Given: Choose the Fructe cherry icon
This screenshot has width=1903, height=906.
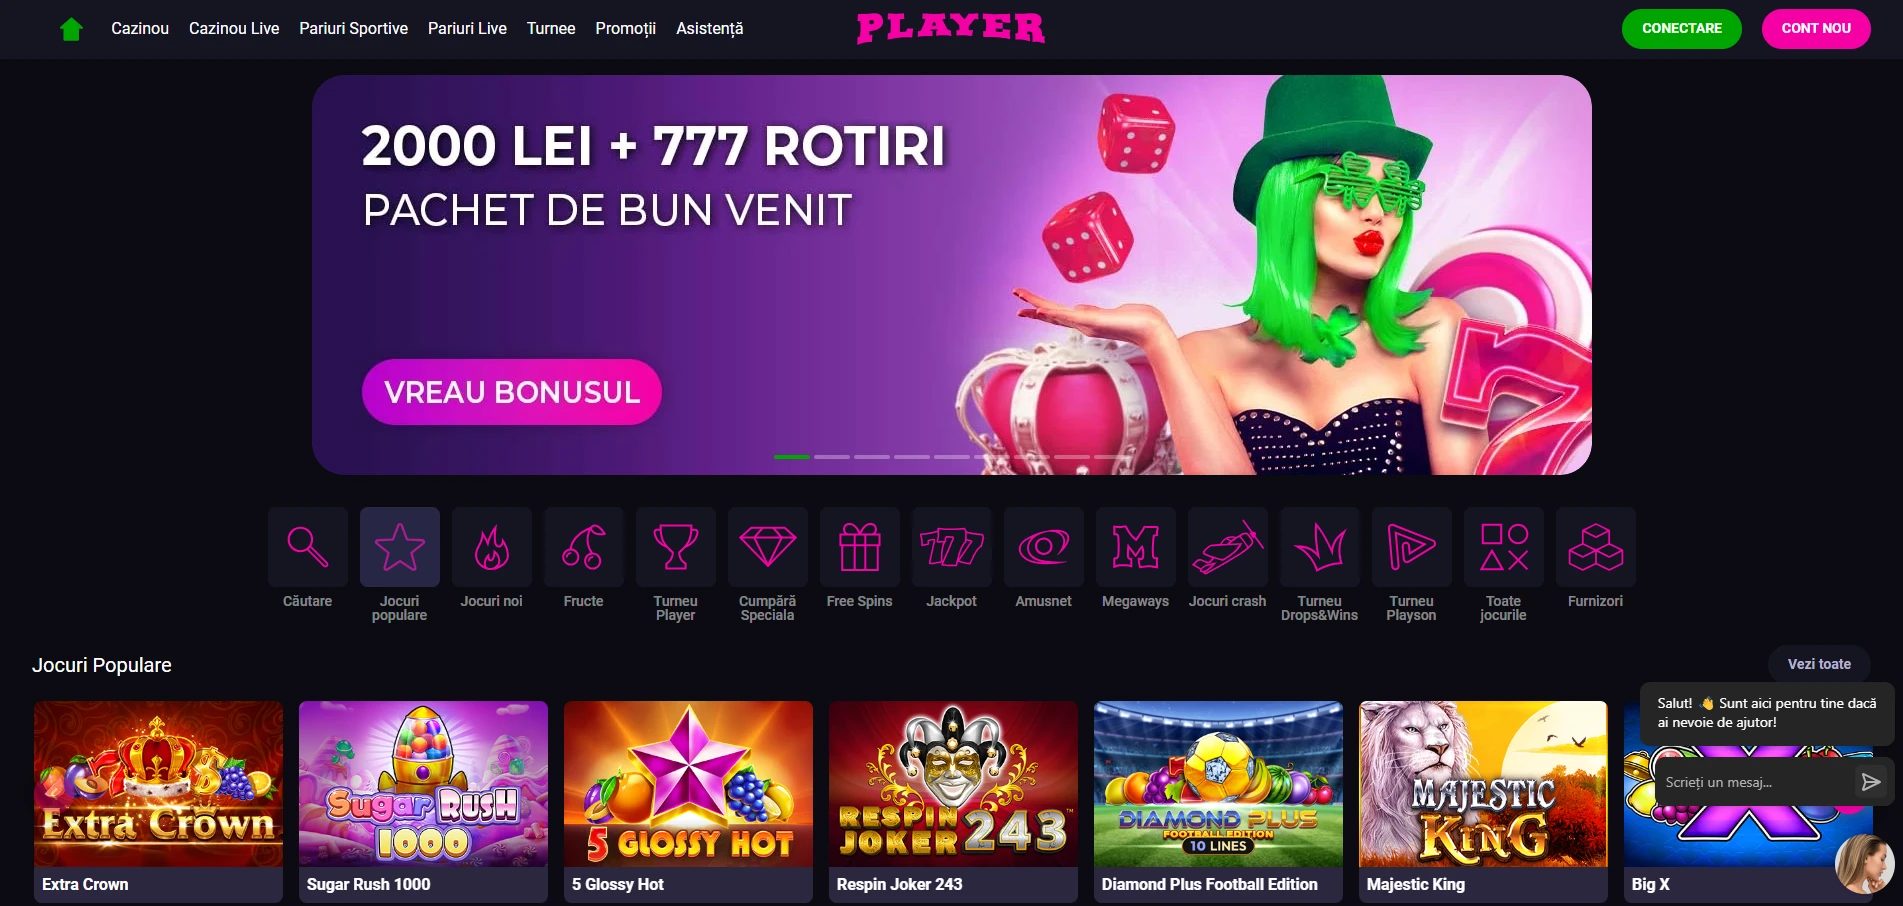Looking at the screenshot, I should pos(584,547).
